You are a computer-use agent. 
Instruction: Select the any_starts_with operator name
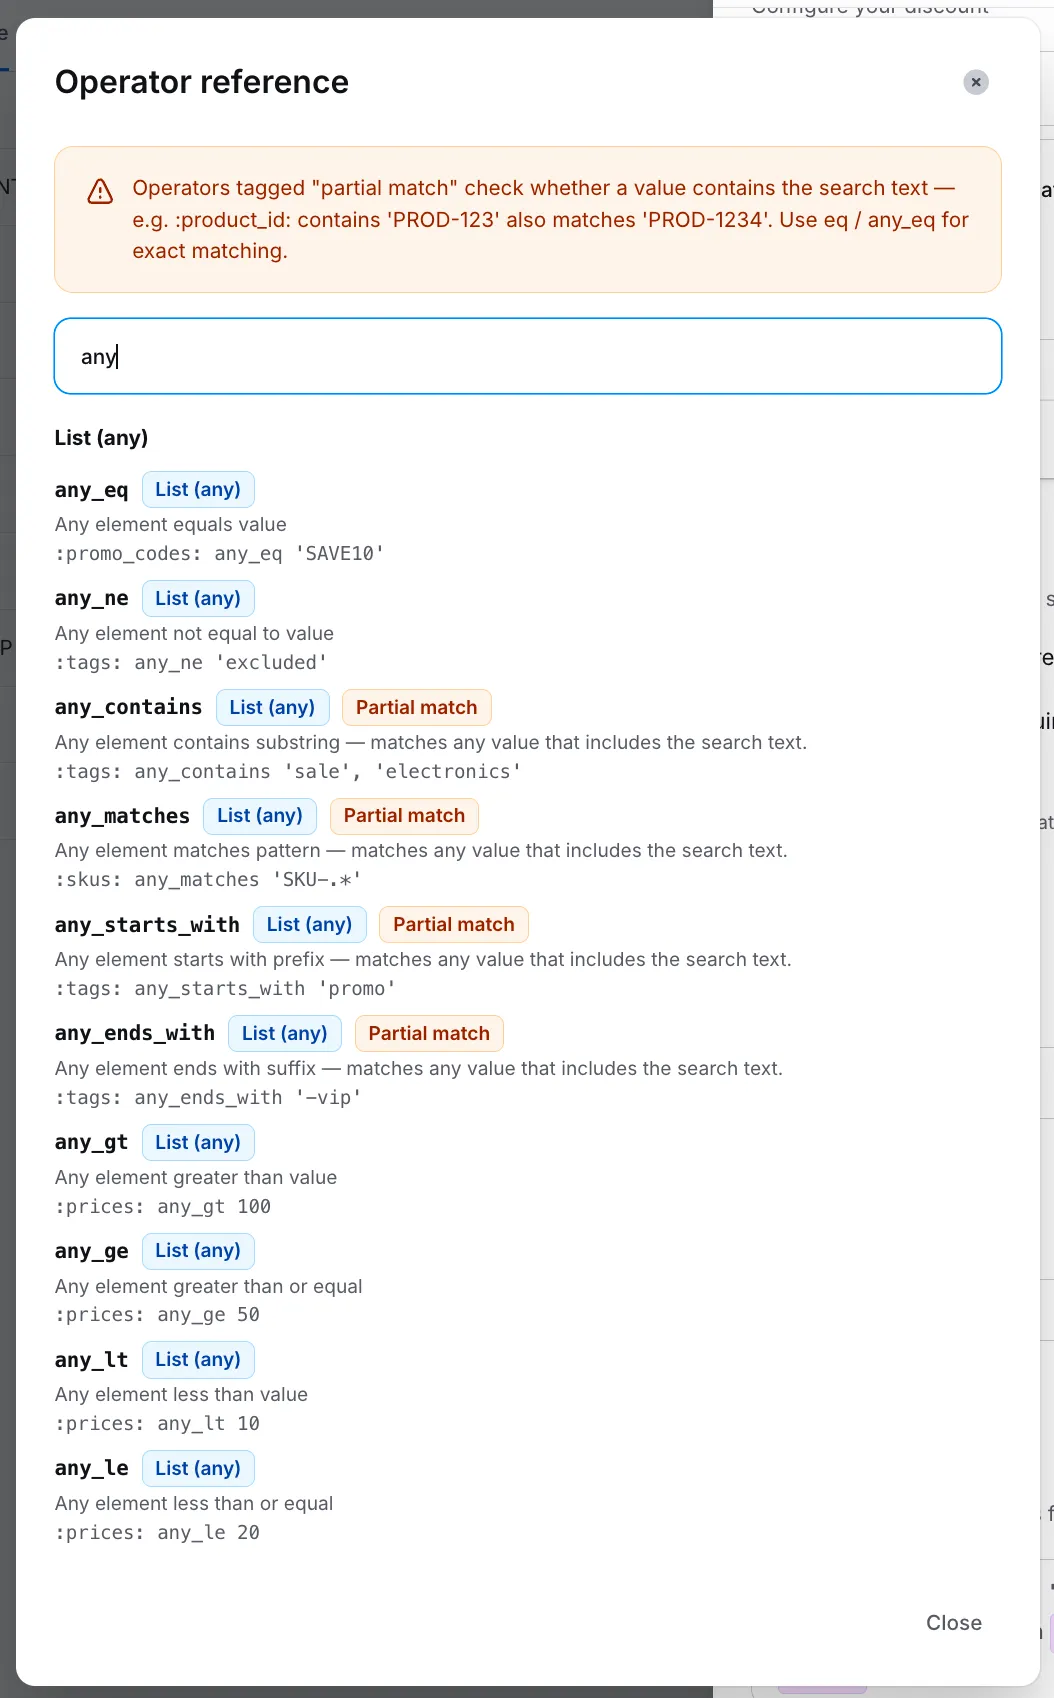tap(147, 925)
